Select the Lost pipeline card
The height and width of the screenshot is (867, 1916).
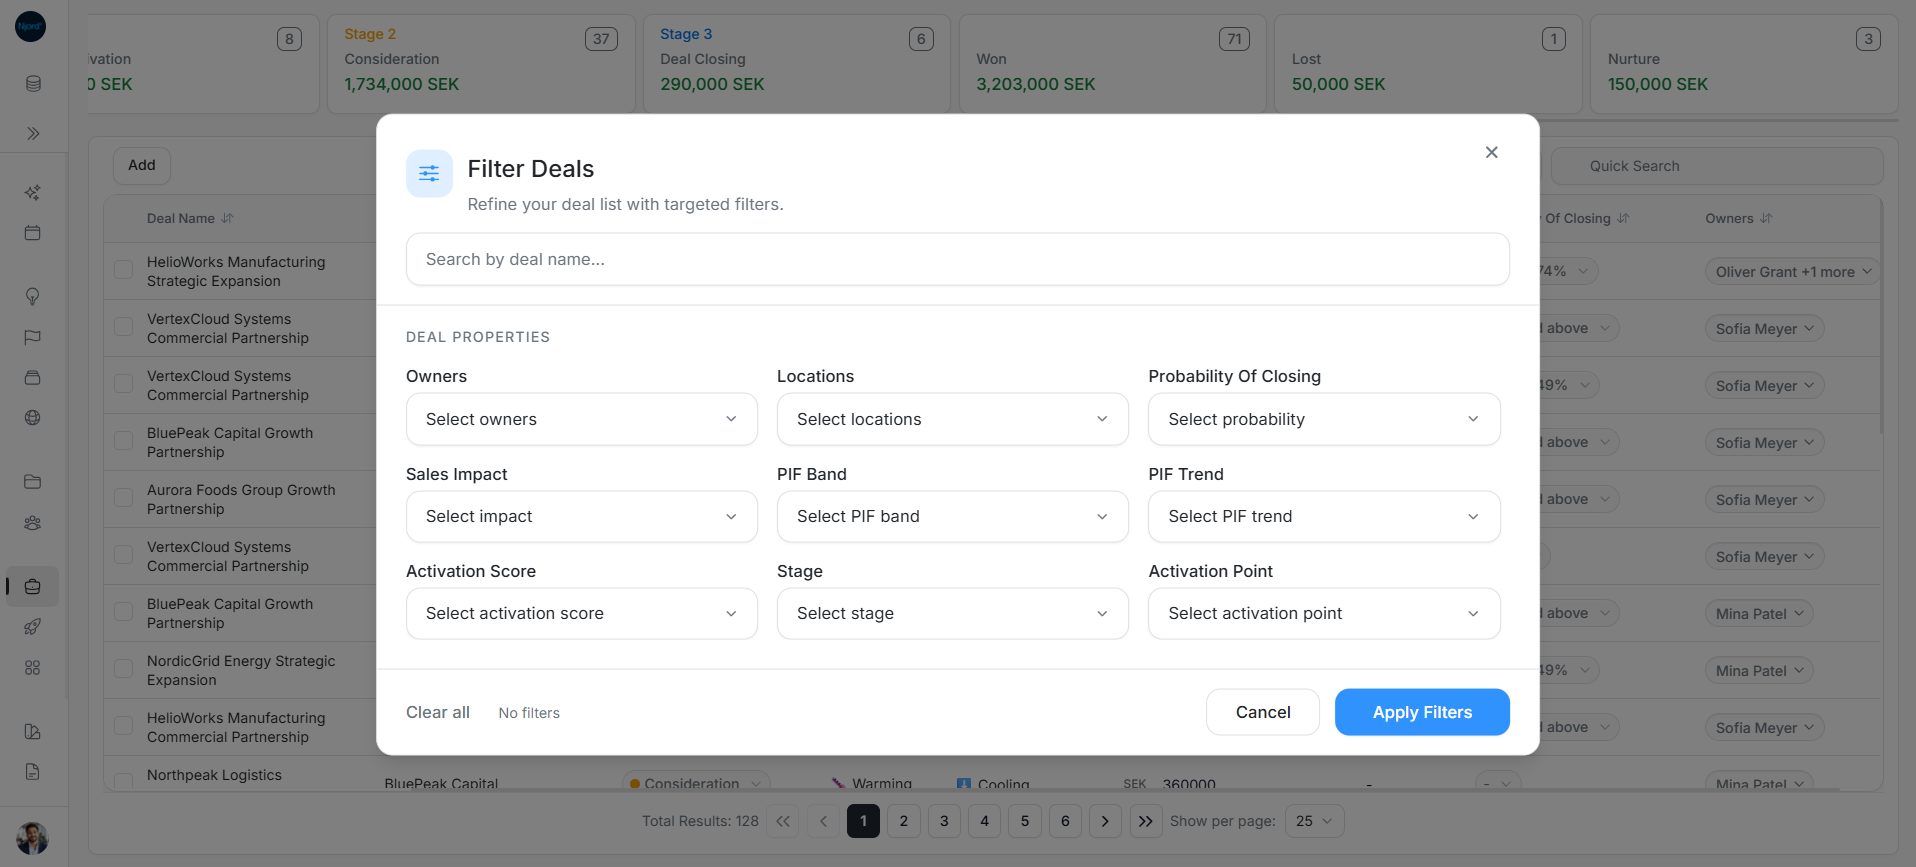coord(1428,64)
